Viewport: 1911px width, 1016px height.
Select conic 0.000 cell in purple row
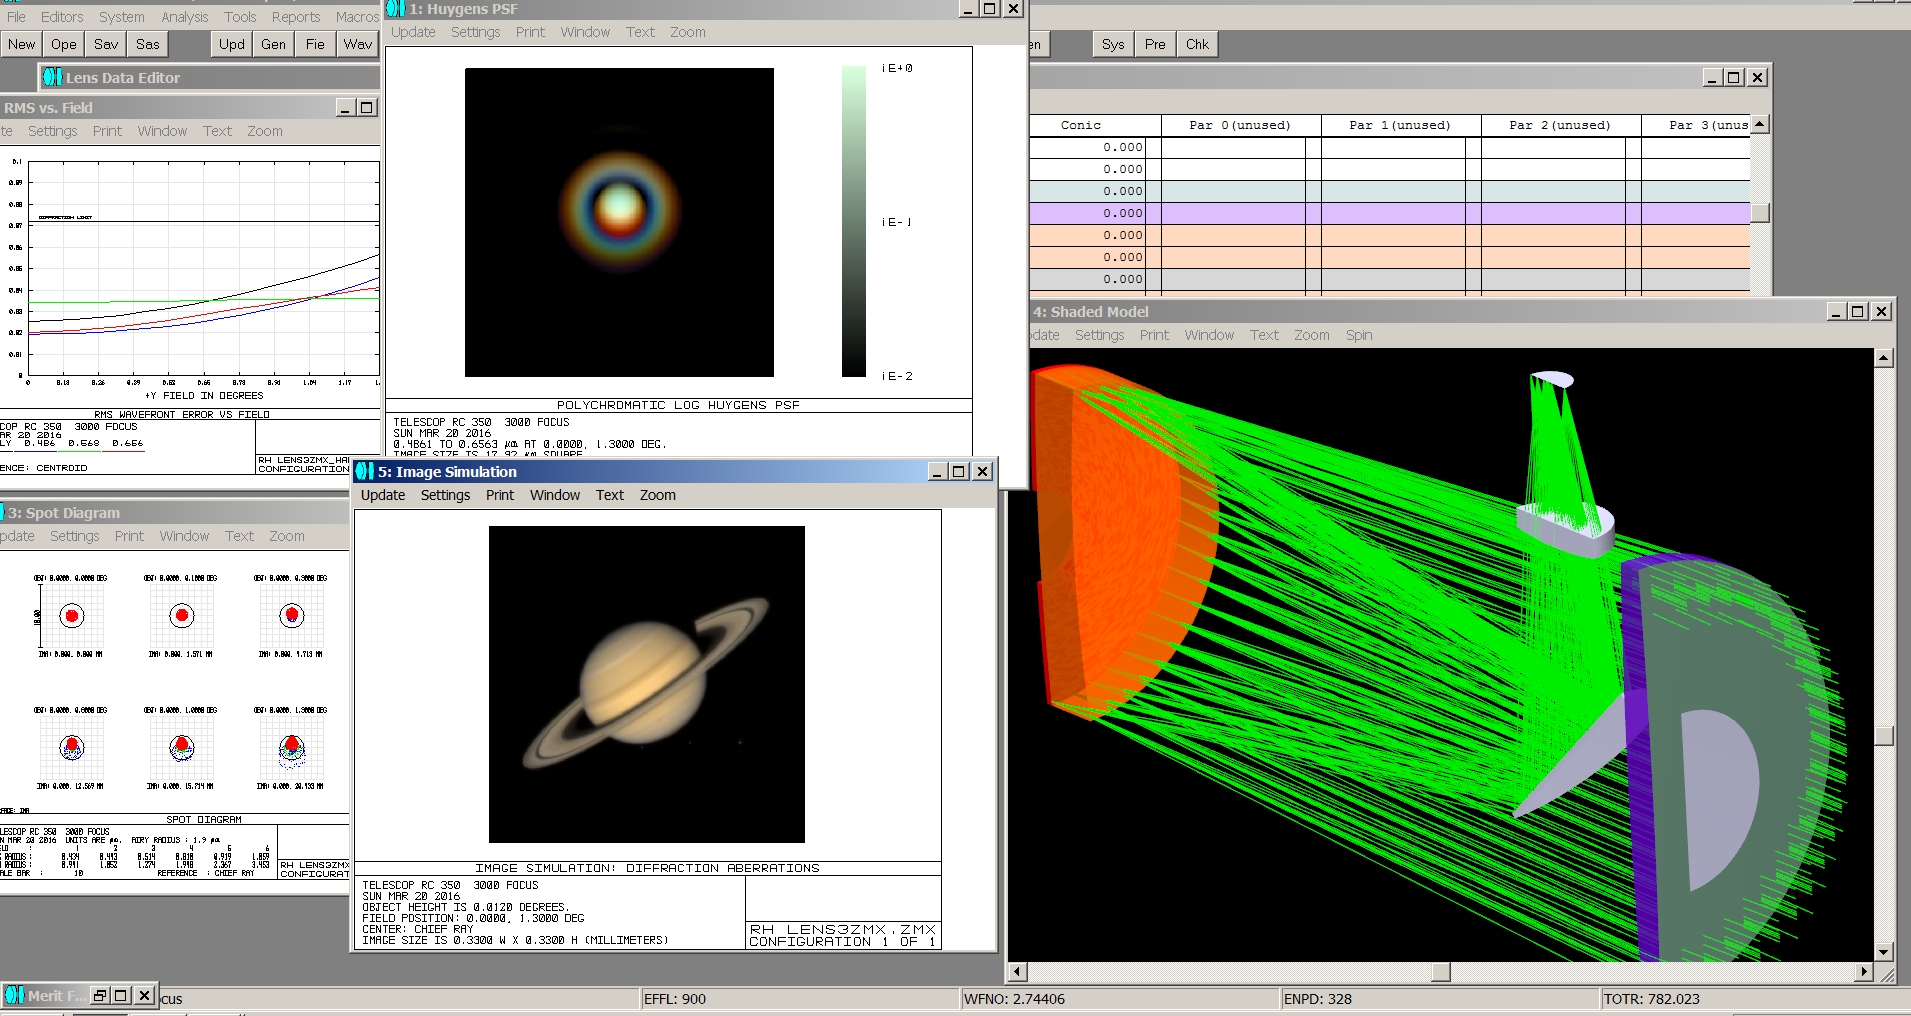1087,213
